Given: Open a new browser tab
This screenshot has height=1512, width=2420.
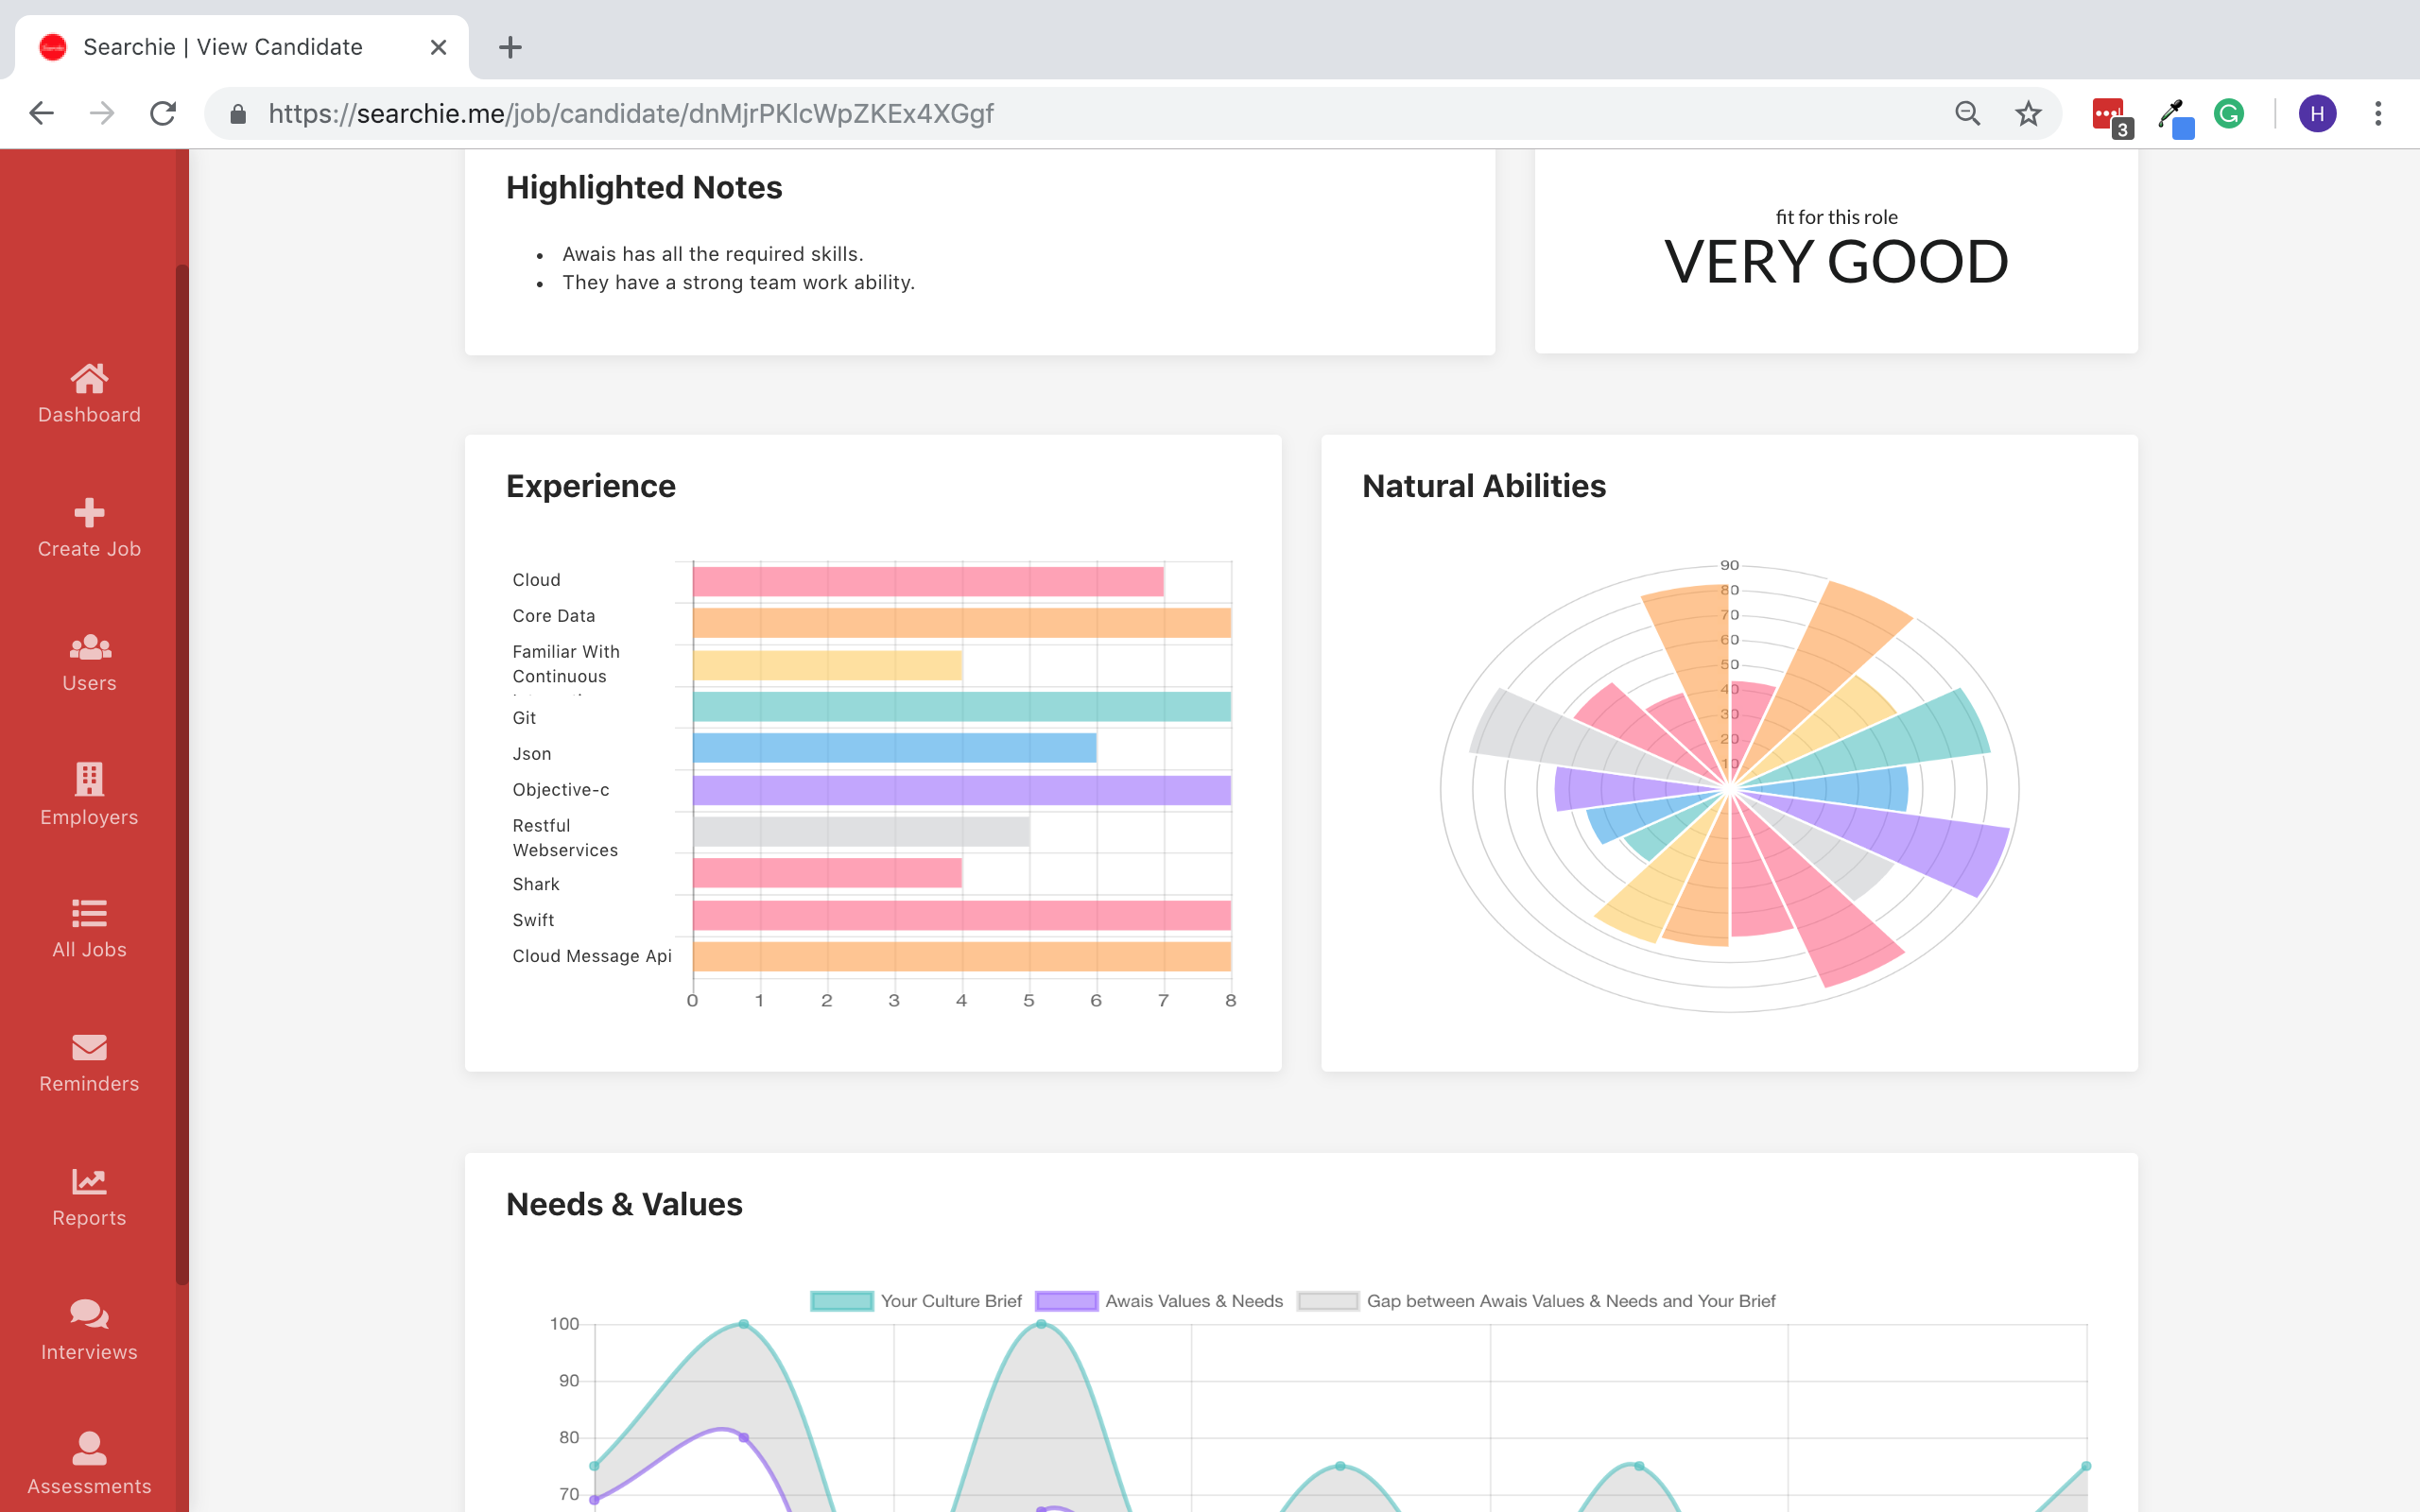Looking at the screenshot, I should coord(510,47).
